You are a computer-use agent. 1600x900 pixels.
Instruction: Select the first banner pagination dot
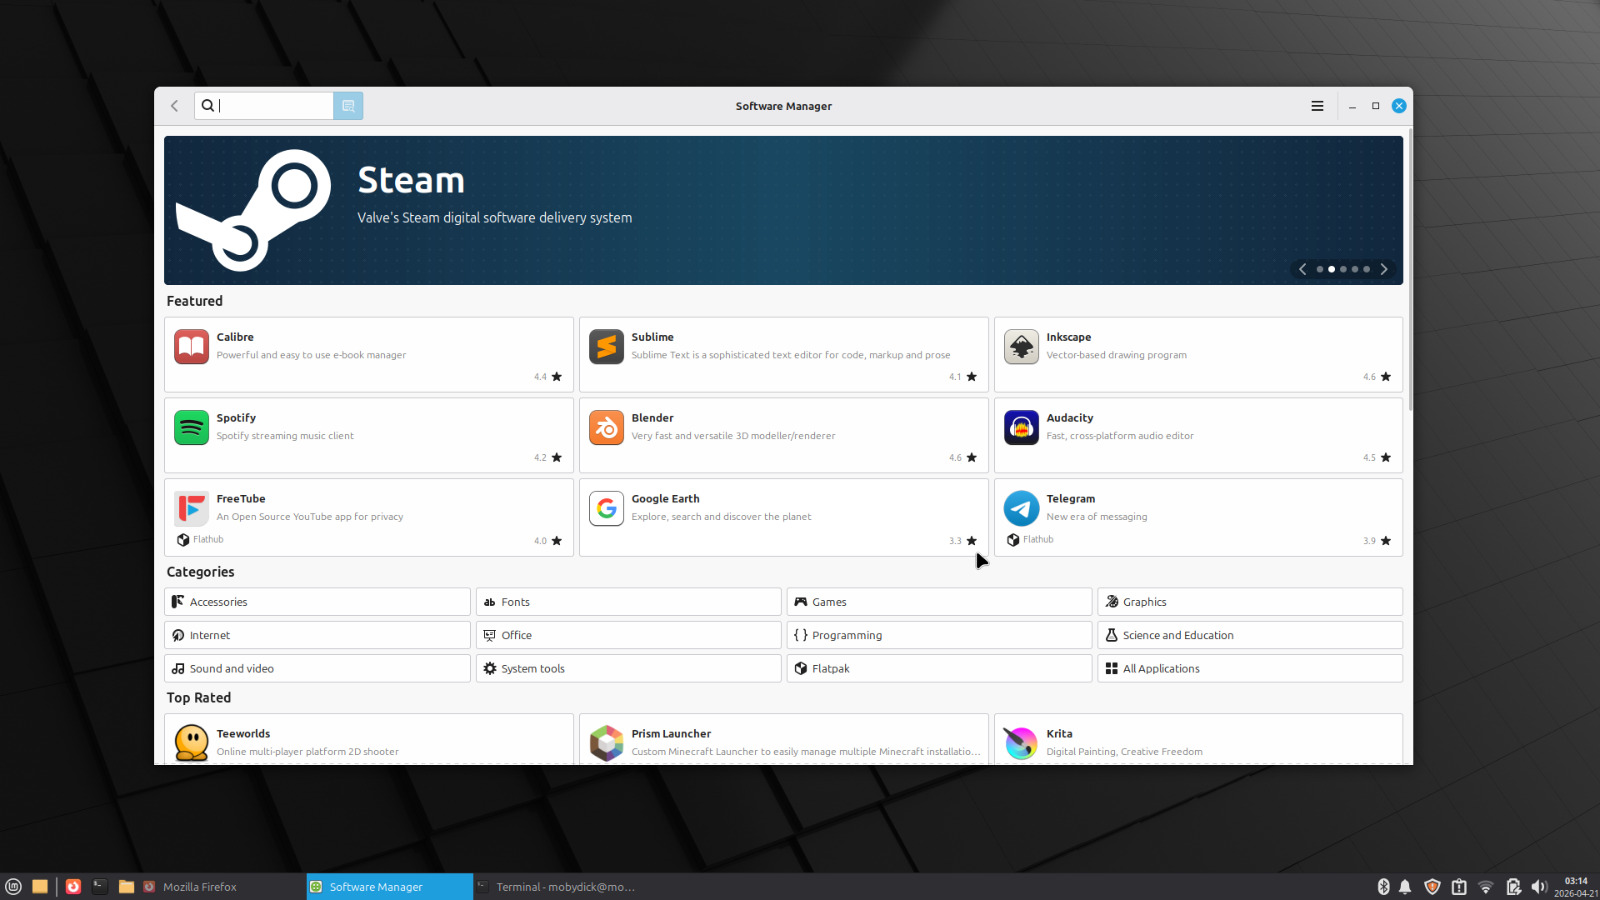coord(1320,269)
